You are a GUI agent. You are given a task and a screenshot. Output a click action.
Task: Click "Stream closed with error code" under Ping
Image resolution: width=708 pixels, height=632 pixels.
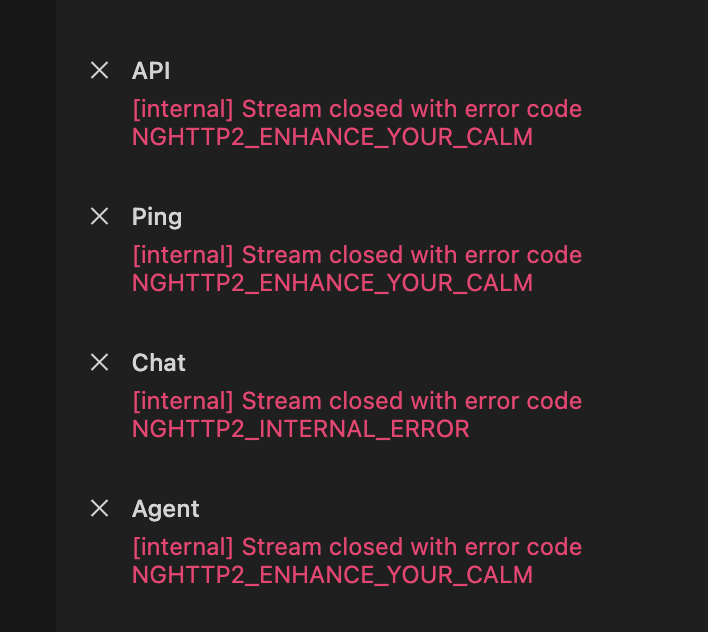click(x=411, y=255)
